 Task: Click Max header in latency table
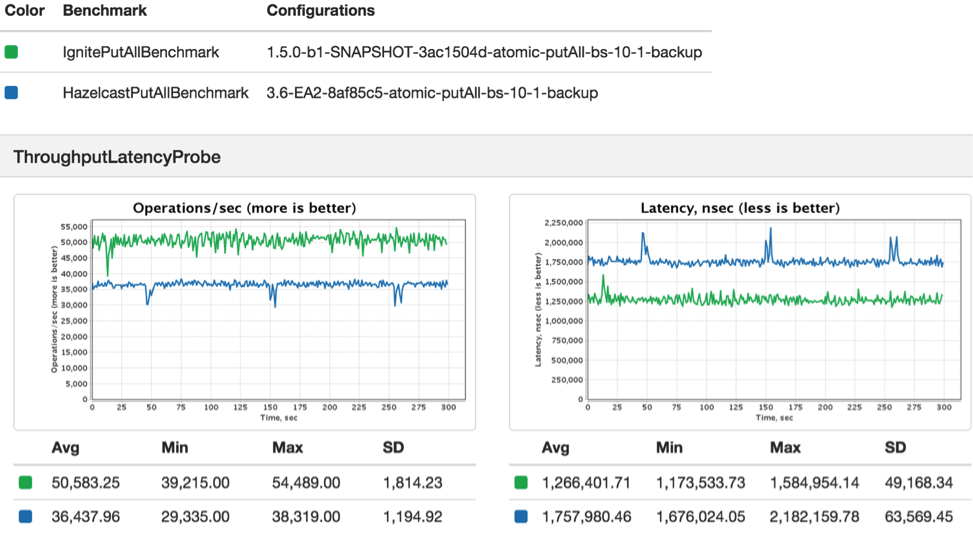tap(786, 448)
